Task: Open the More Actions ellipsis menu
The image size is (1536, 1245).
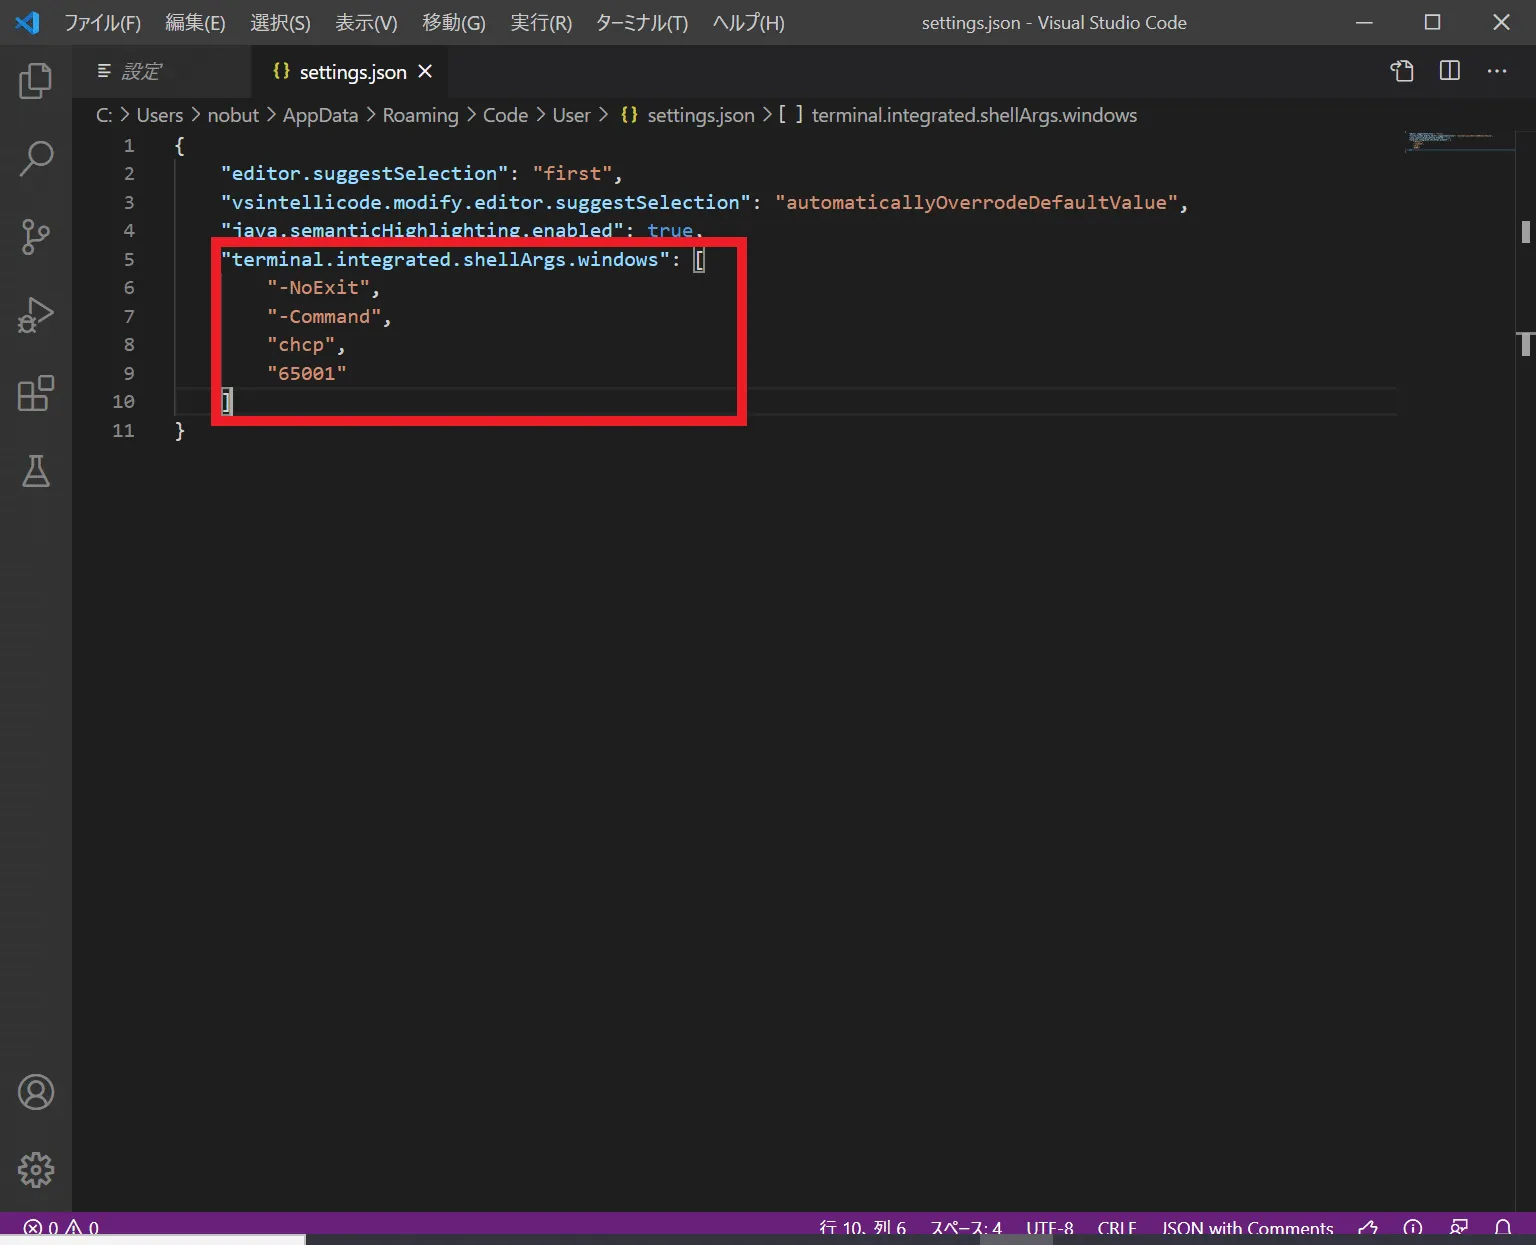Action: click(1497, 71)
